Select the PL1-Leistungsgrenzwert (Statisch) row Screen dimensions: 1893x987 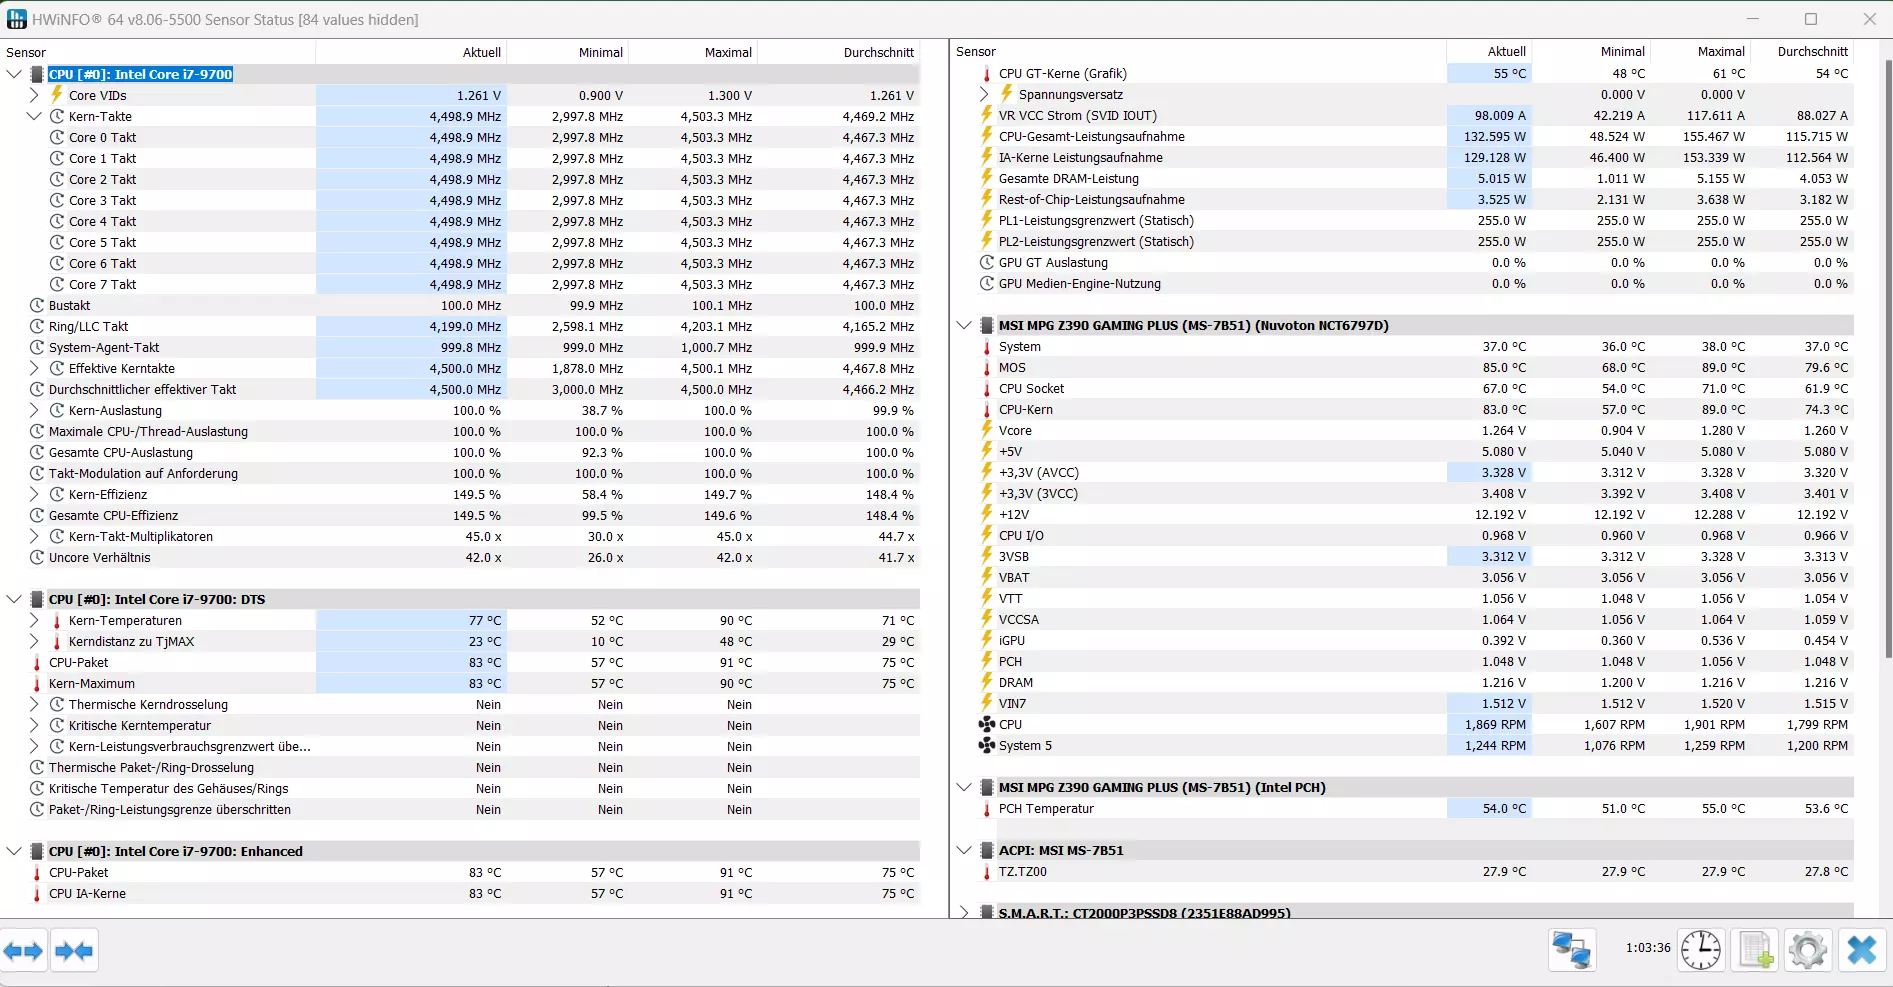coord(1415,220)
